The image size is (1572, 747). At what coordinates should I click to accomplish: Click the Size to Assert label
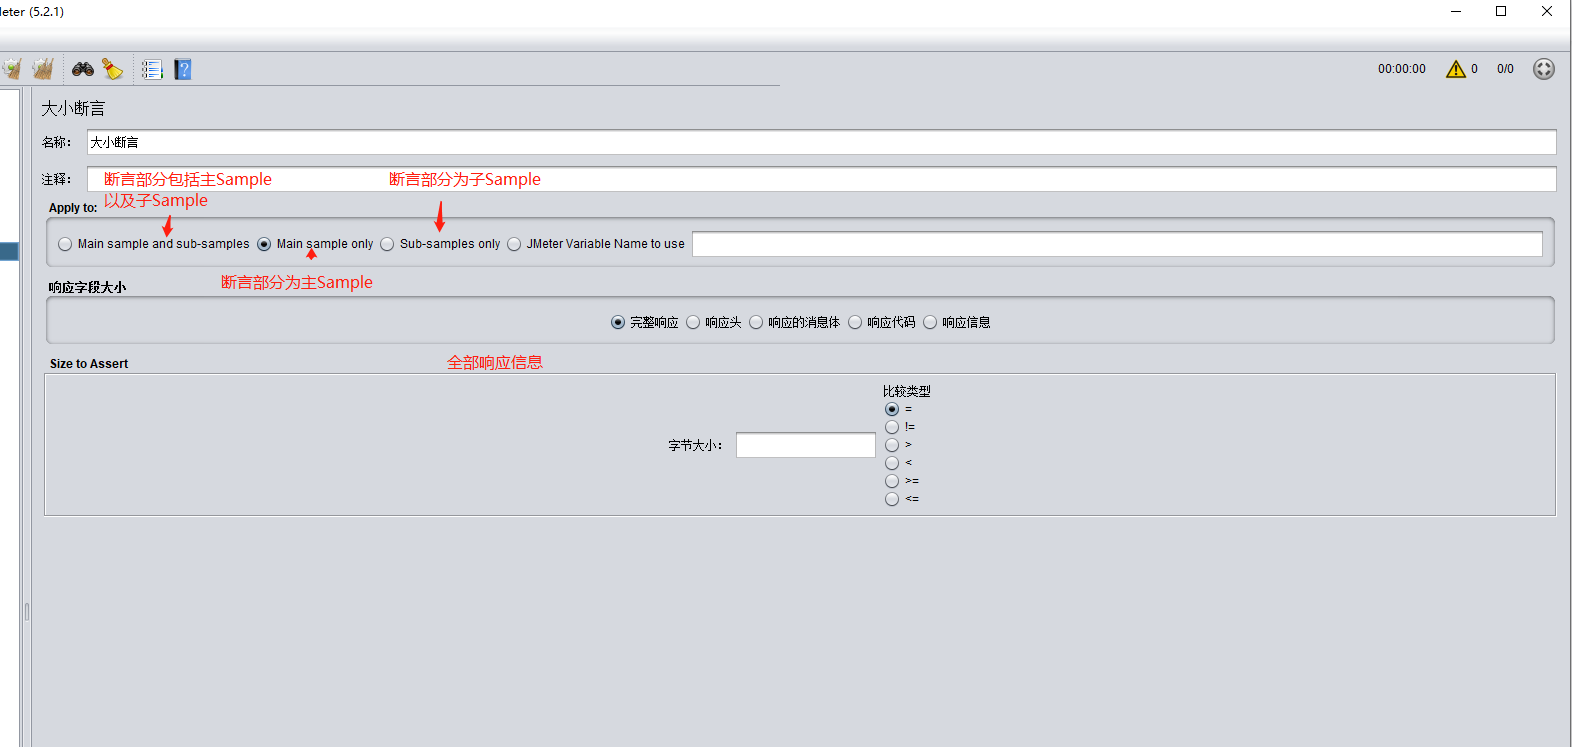(x=89, y=364)
